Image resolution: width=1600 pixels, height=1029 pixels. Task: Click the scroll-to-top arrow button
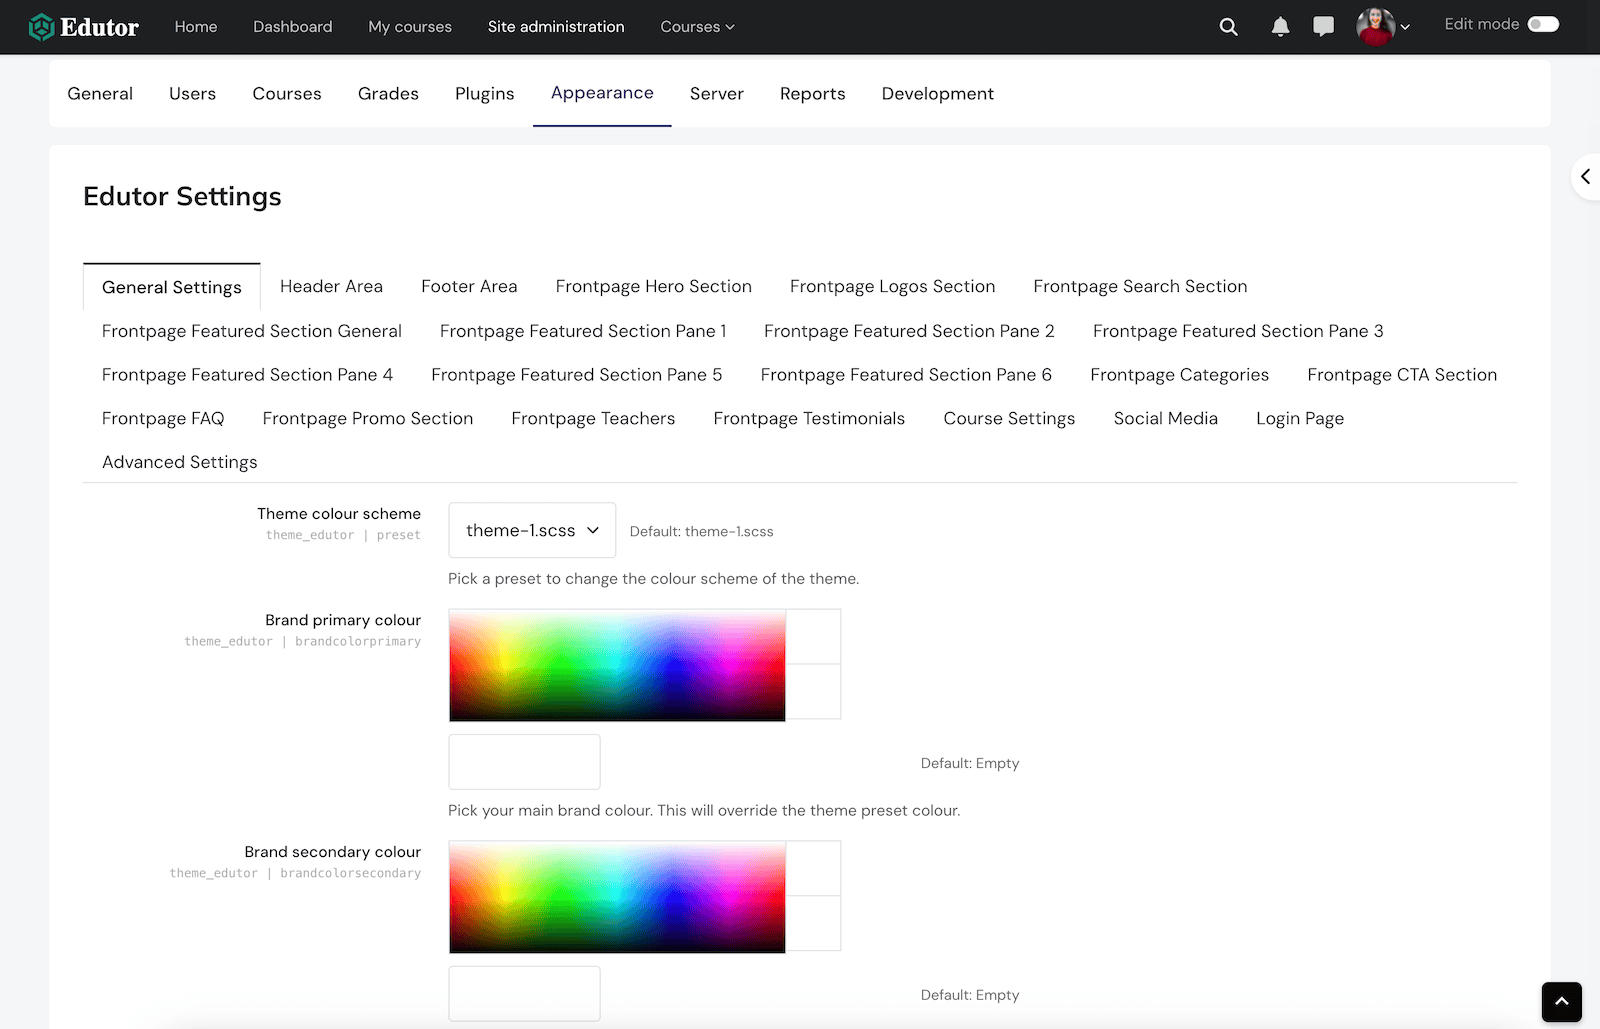[x=1561, y=1002]
